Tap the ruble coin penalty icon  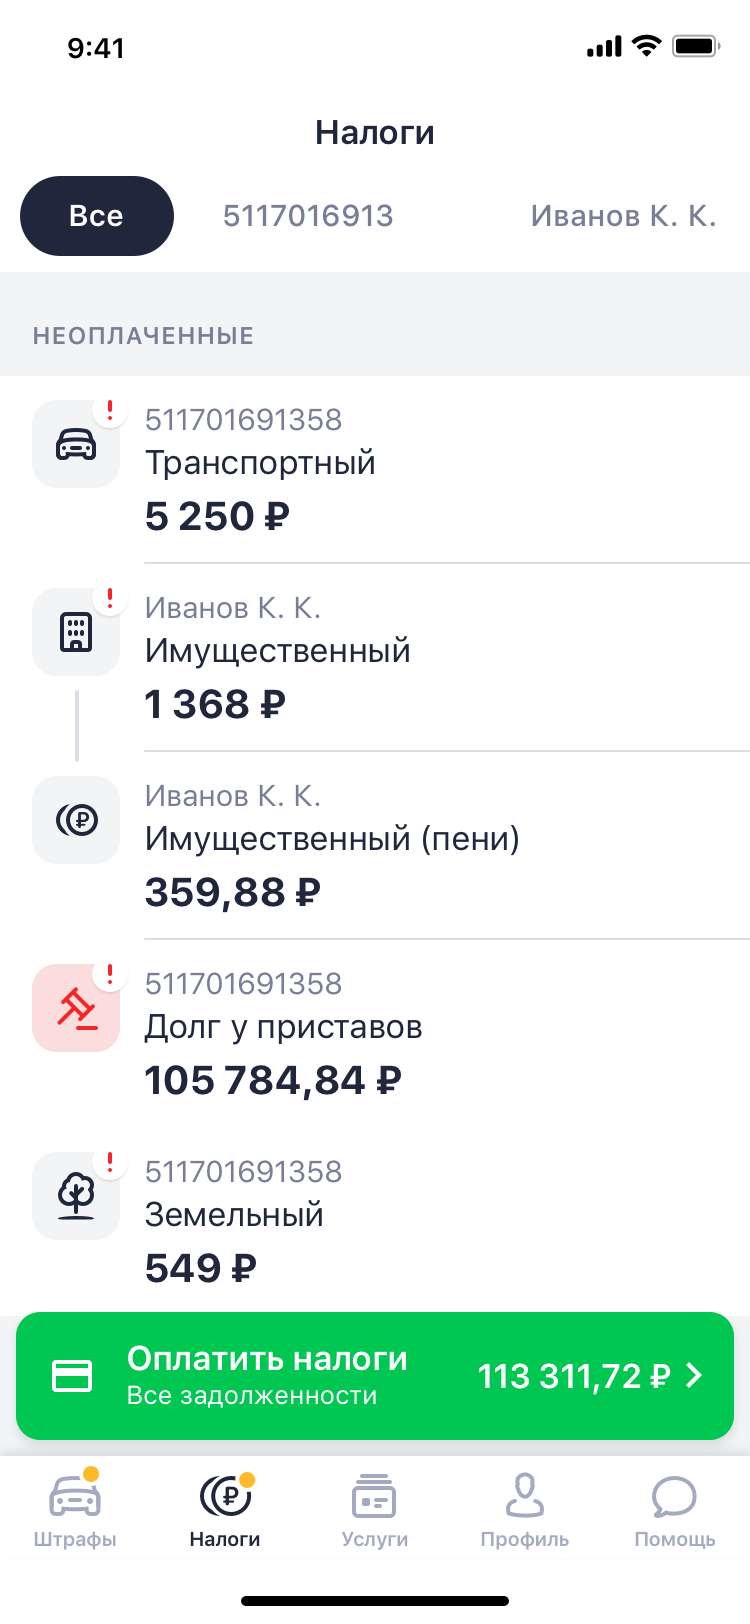(76, 820)
